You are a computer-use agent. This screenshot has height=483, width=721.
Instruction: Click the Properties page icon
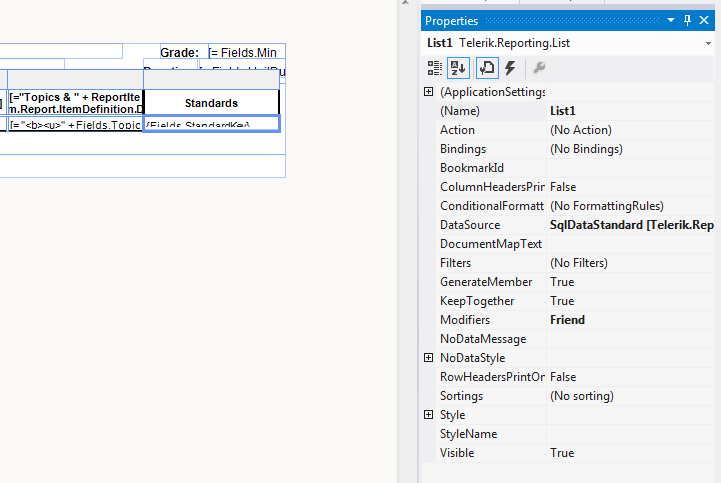pyautogui.click(x=487, y=68)
